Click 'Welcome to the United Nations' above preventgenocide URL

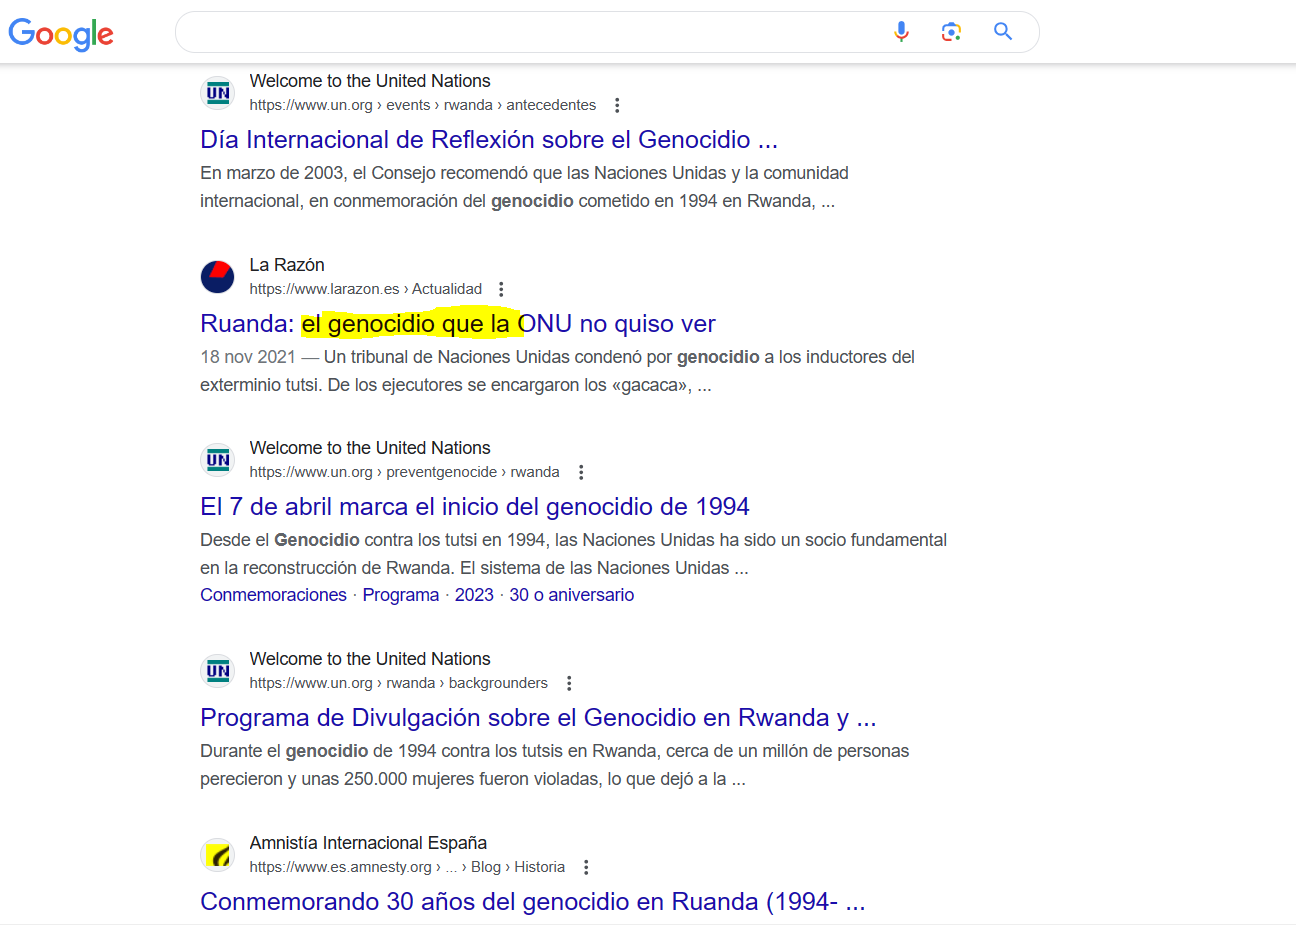[370, 448]
